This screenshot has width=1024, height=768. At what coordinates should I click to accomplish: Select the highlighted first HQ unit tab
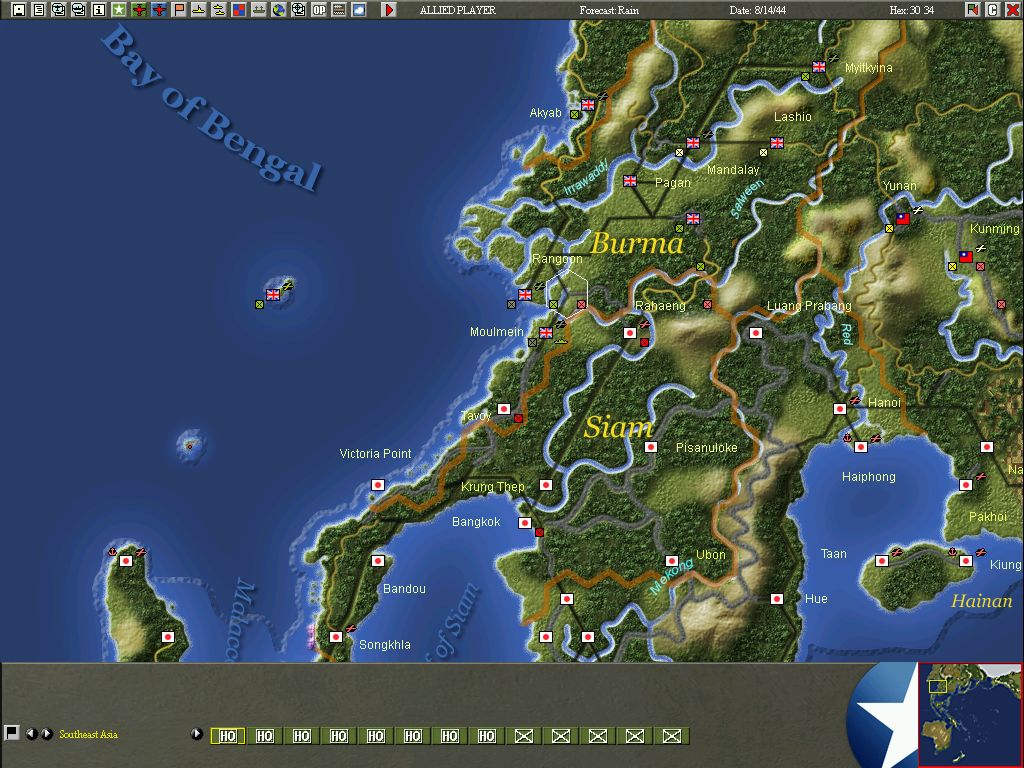coord(227,736)
